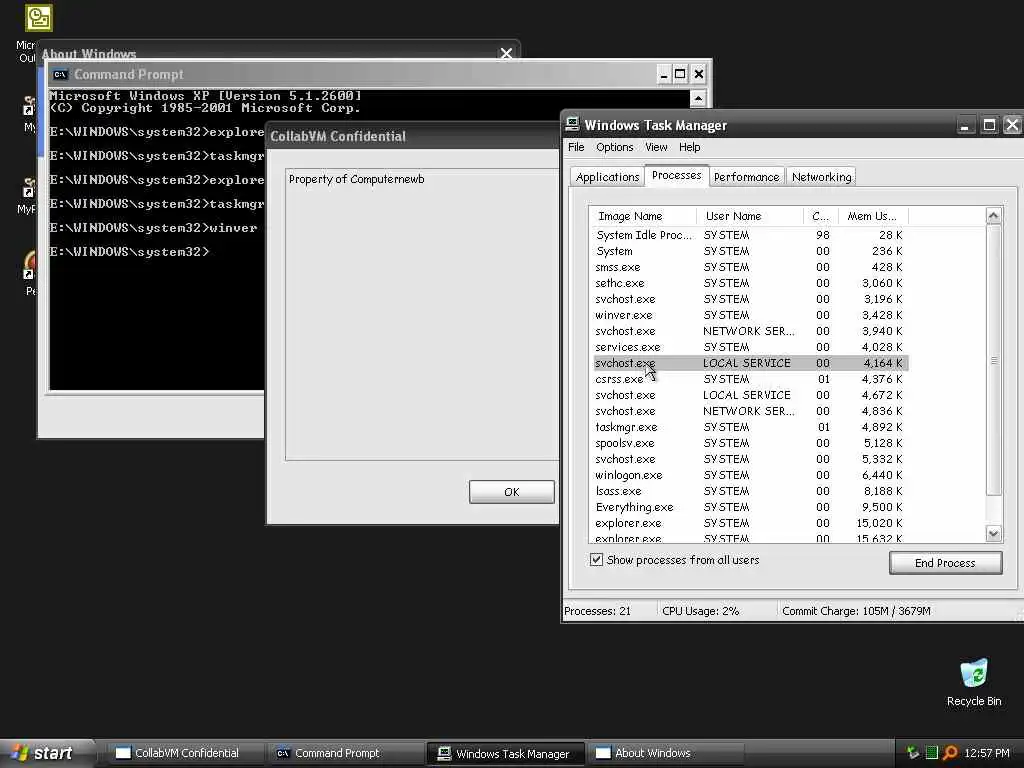1024x768 pixels.
Task: Click the search magnifier tray icon
Action: [950, 753]
